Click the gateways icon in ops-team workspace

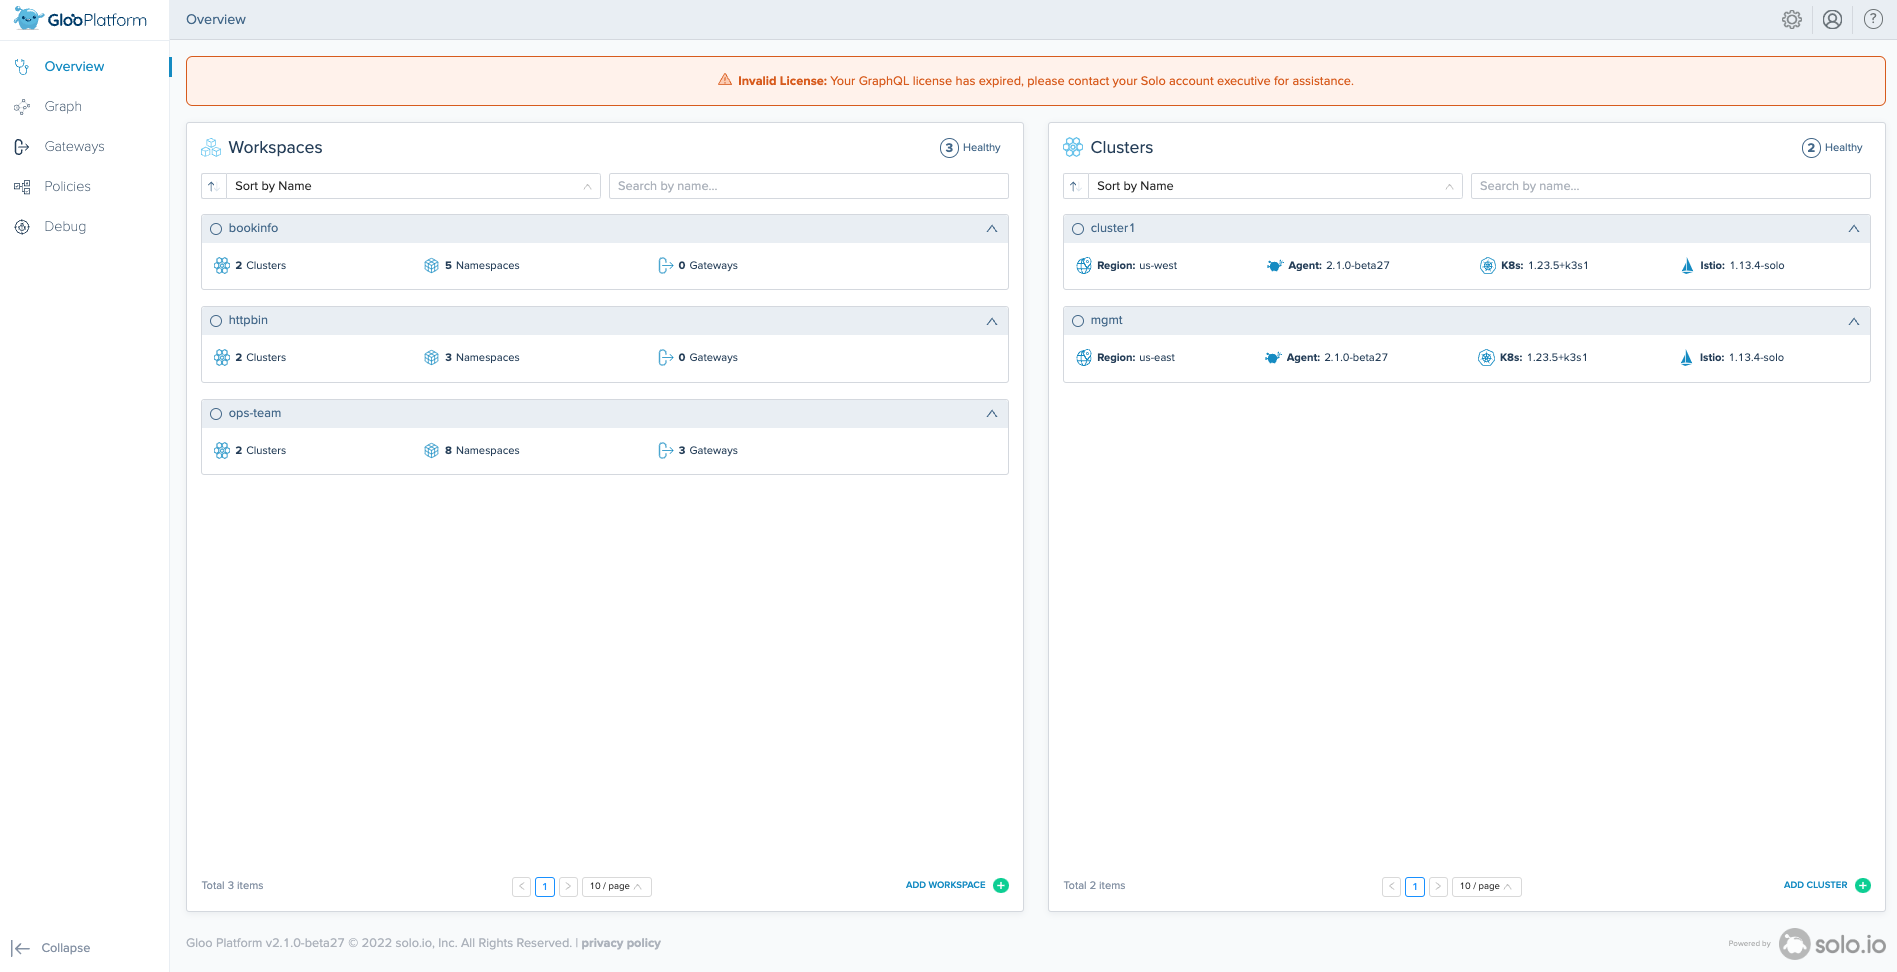[x=665, y=450]
